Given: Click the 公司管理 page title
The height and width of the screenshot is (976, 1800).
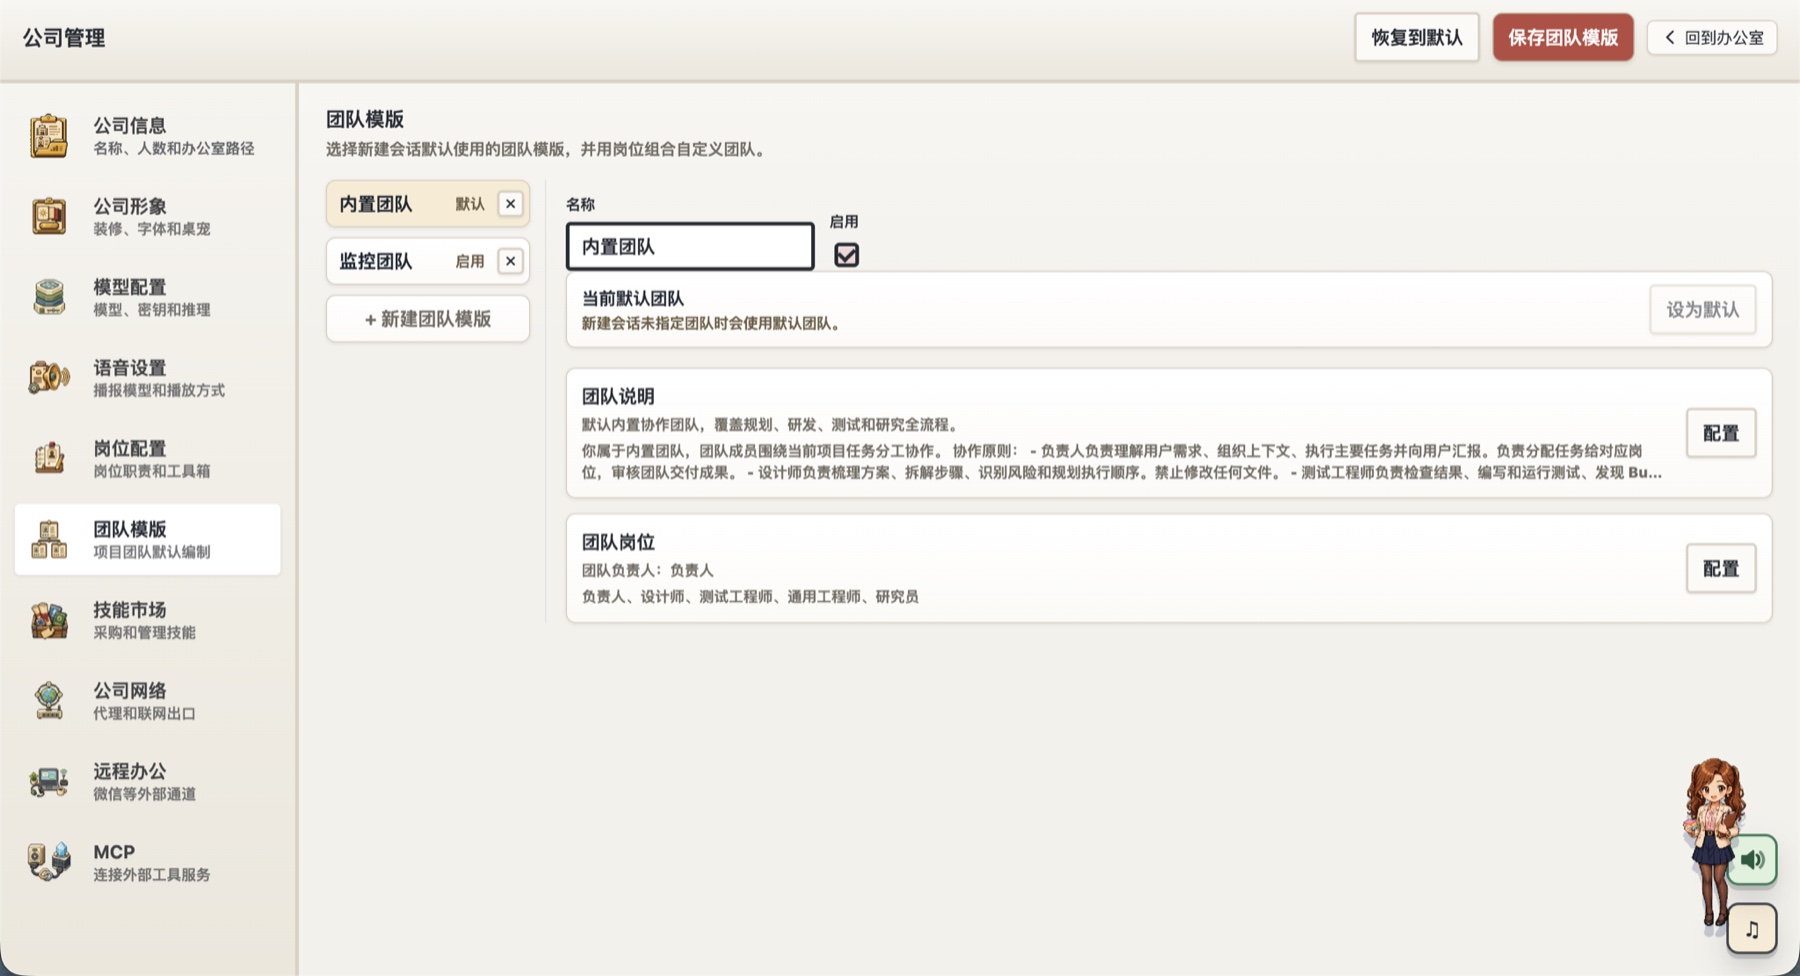Looking at the screenshot, I should [64, 38].
